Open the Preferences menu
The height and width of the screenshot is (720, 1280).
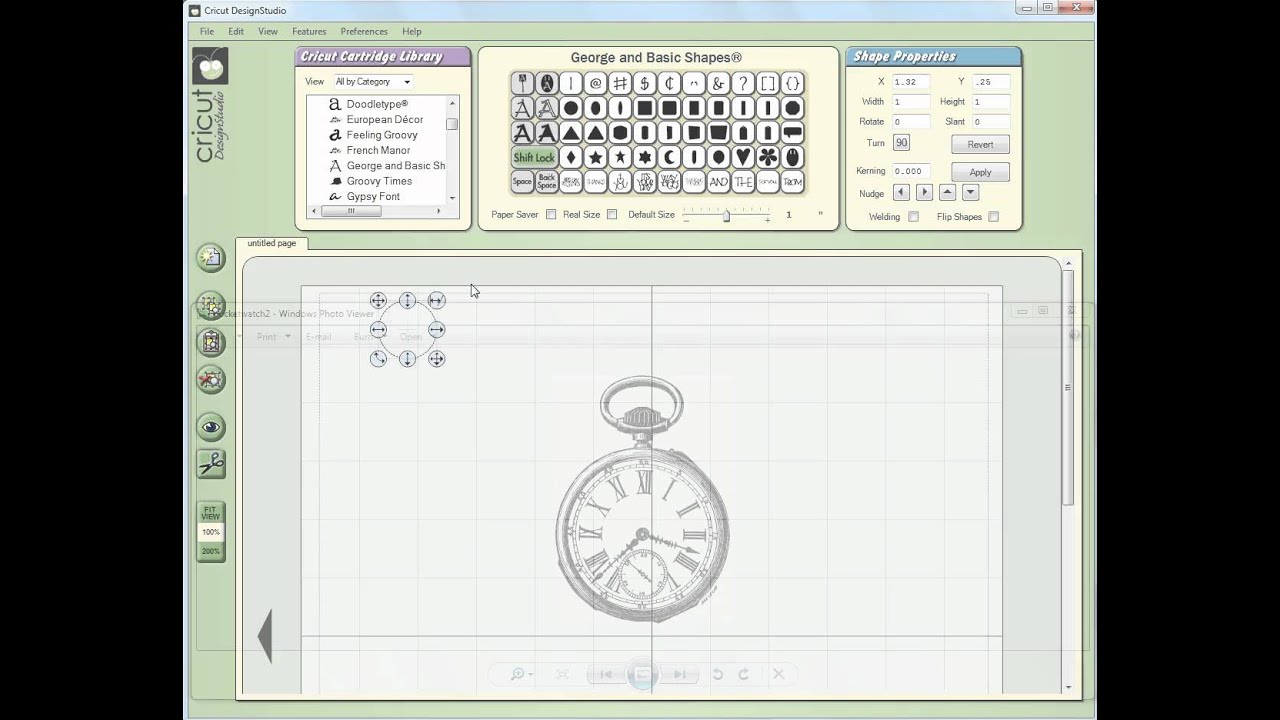click(364, 31)
